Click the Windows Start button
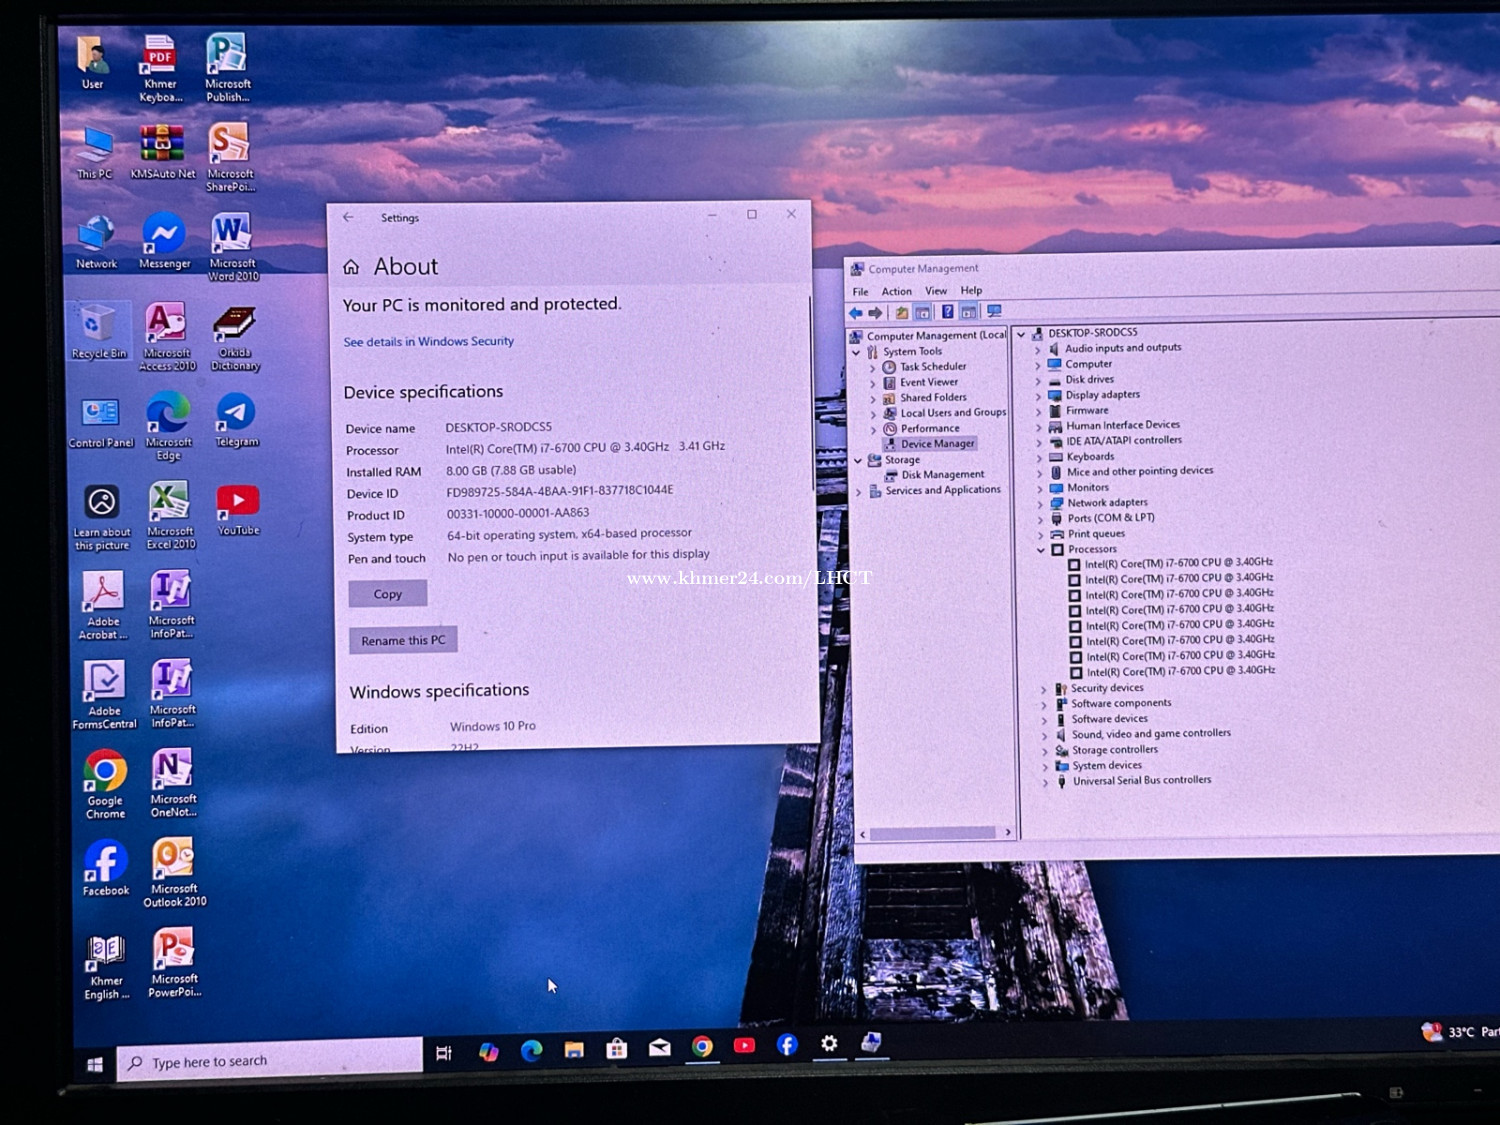 (x=95, y=1065)
